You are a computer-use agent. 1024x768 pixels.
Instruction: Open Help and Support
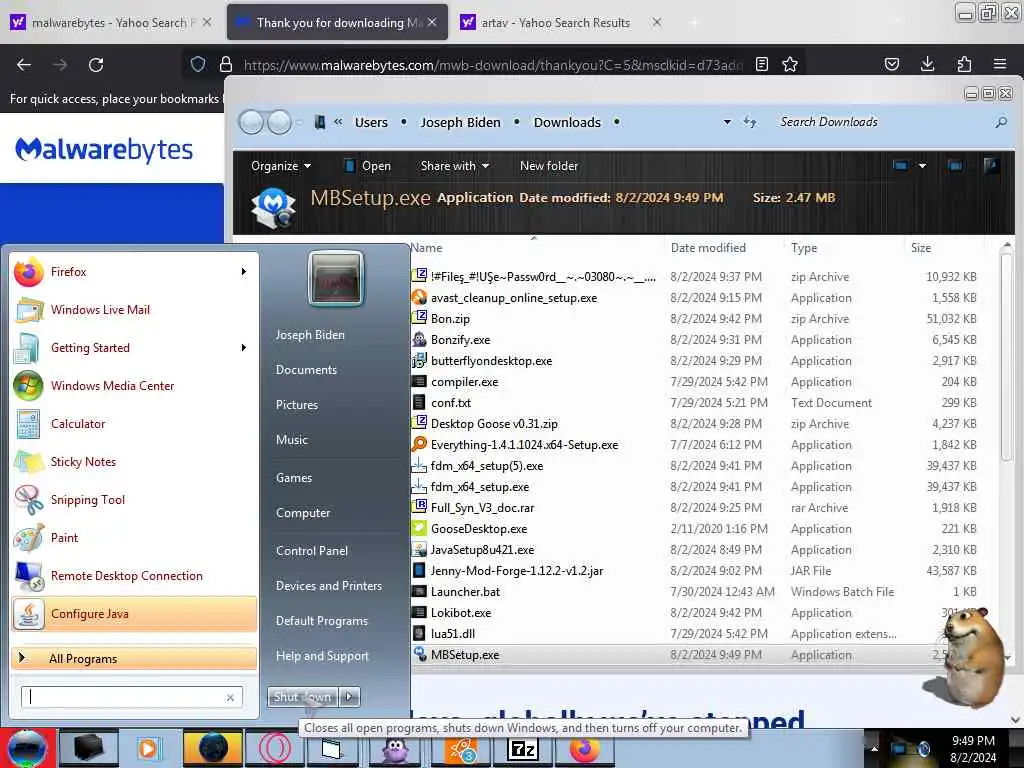pyautogui.click(x=322, y=656)
